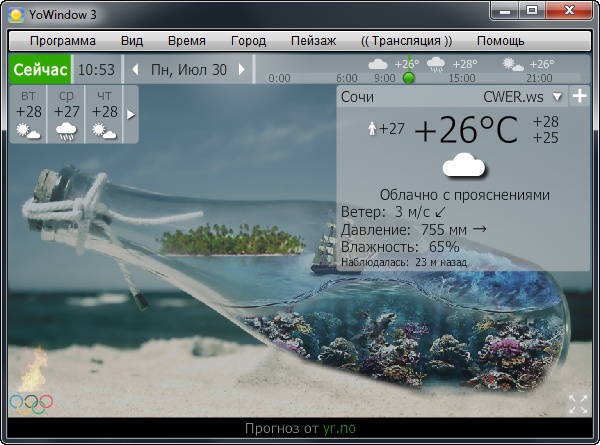
Task: Click the fullscreen icon in bottom corner
Action: [577, 404]
